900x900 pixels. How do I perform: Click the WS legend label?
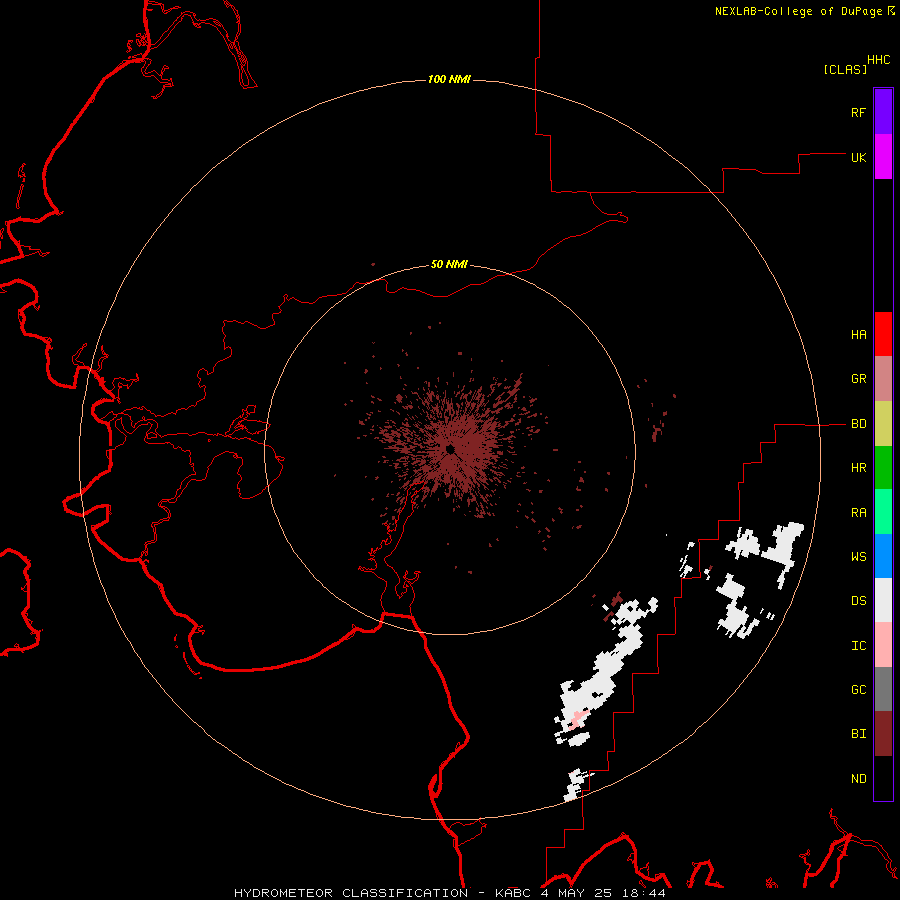(x=858, y=557)
